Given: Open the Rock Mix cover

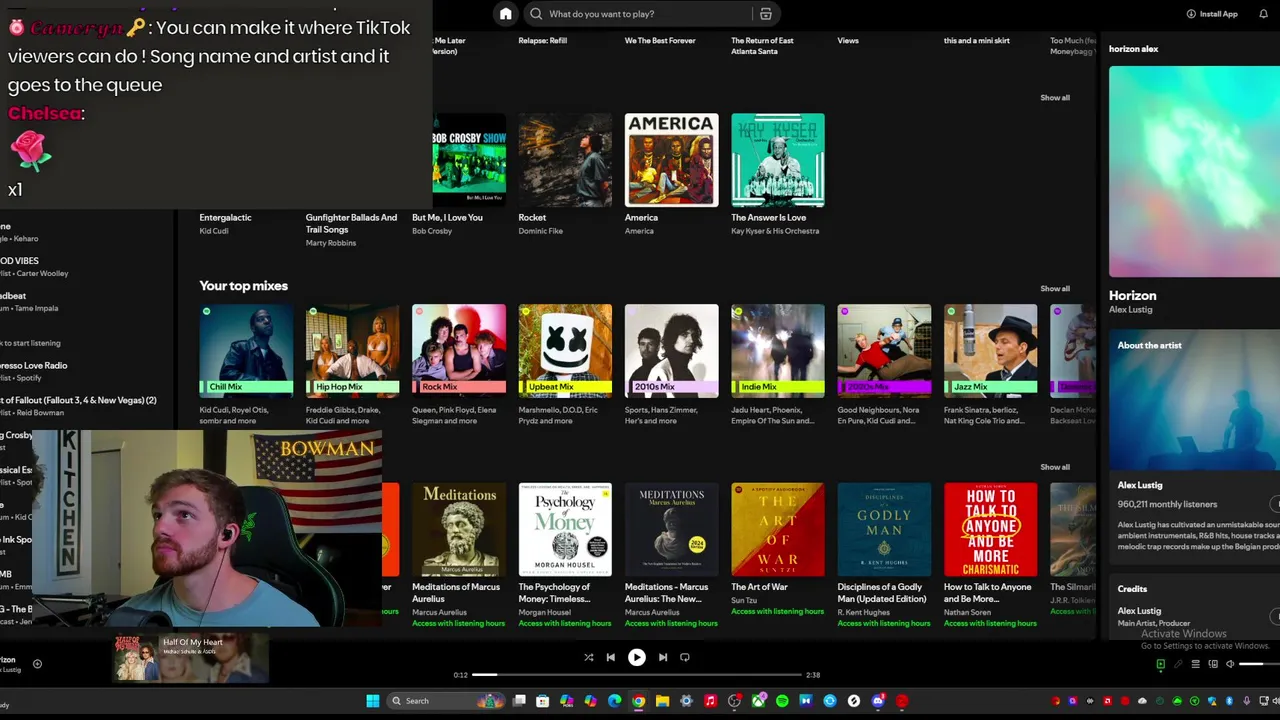Looking at the screenshot, I should [459, 351].
